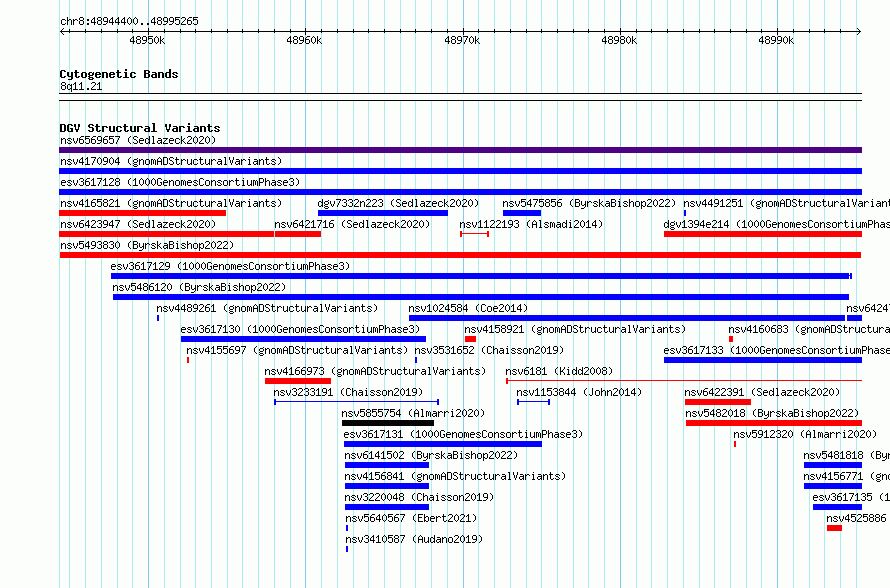
Task: Open the nsv5493830 (ByrskaBishop2022) variant label
Action: click(147, 245)
